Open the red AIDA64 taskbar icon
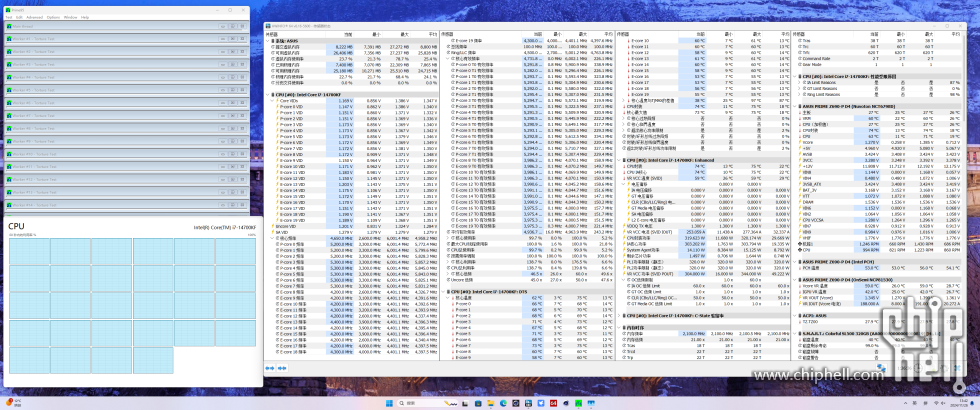This screenshot has height=410, width=980. (x=553, y=403)
